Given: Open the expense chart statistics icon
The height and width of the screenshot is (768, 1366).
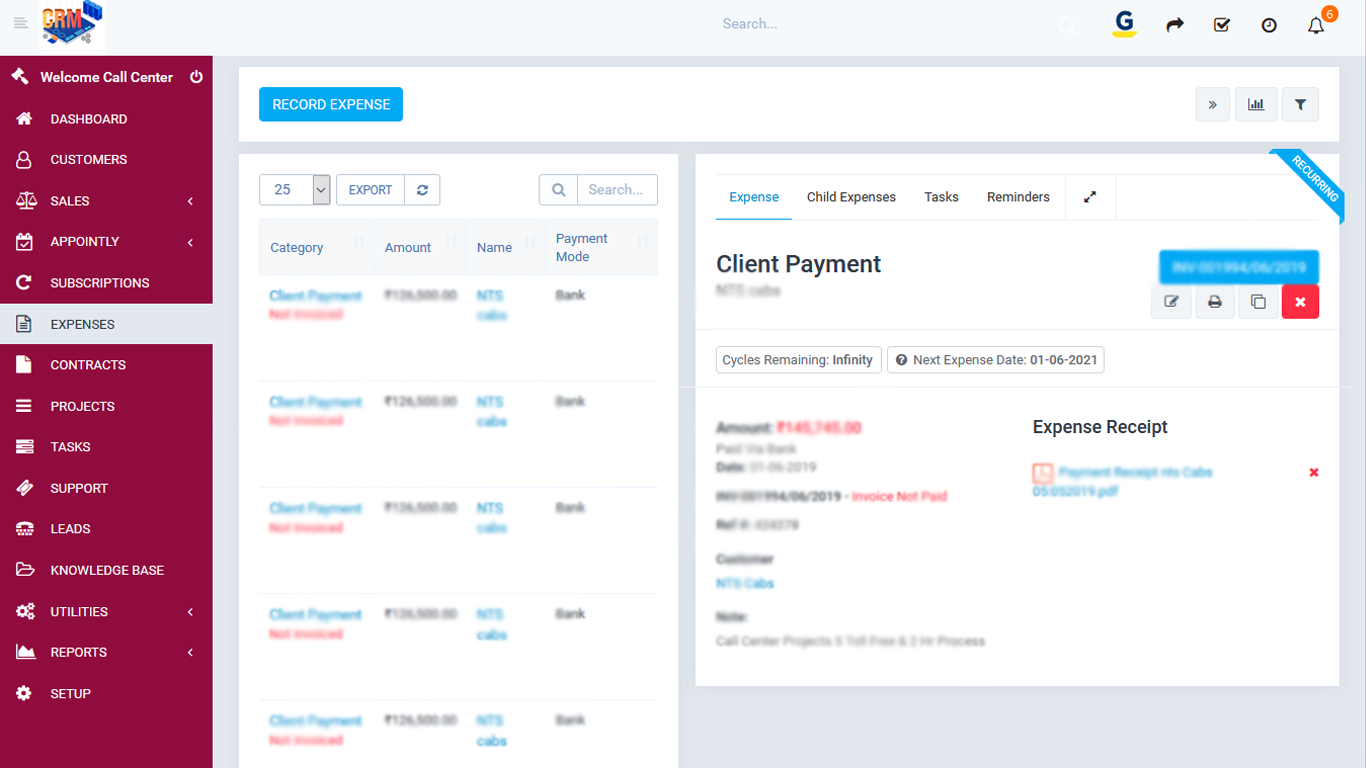Looking at the screenshot, I should coord(1256,104).
